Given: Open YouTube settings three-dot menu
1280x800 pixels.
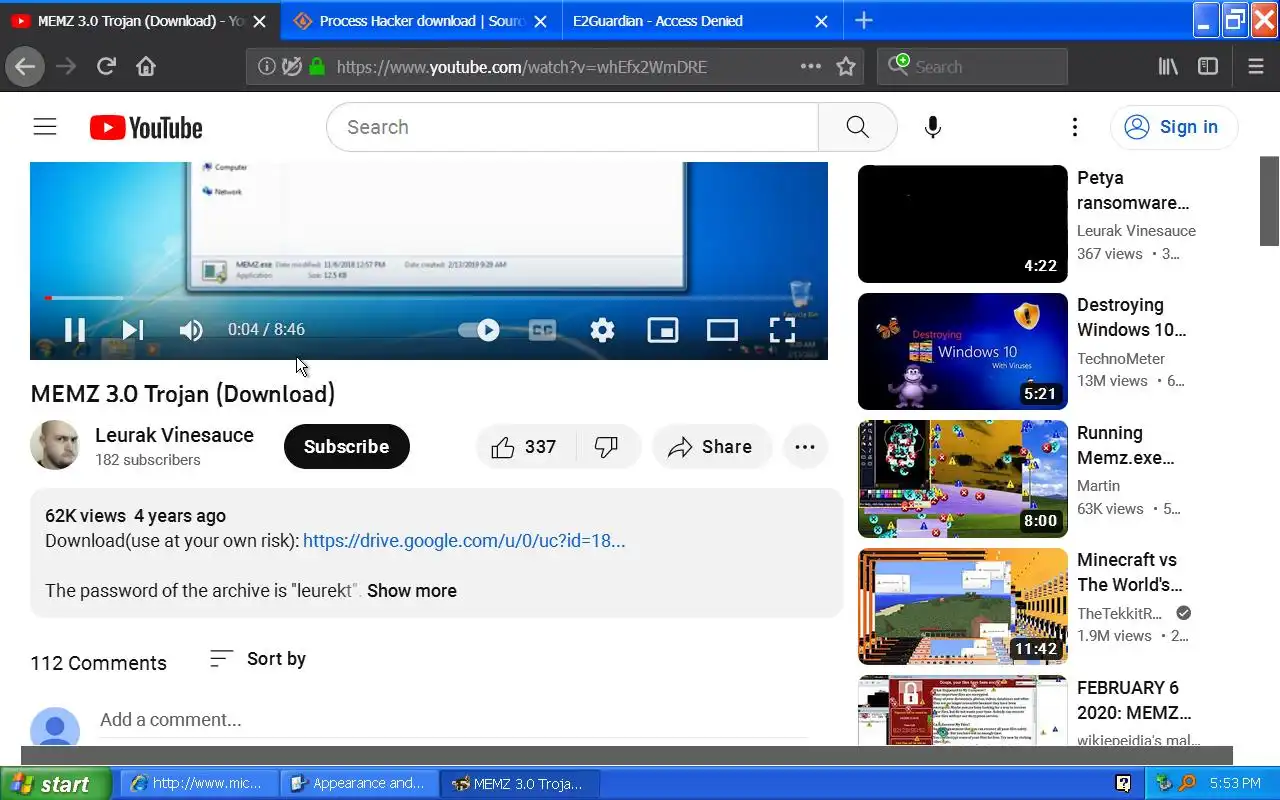Looking at the screenshot, I should [x=1075, y=127].
